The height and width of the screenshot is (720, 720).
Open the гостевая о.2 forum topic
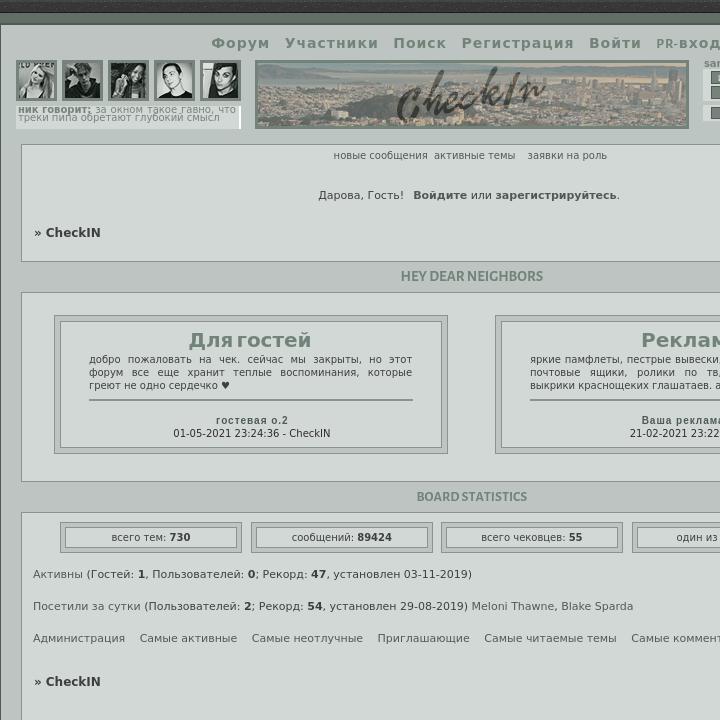[251, 421]
